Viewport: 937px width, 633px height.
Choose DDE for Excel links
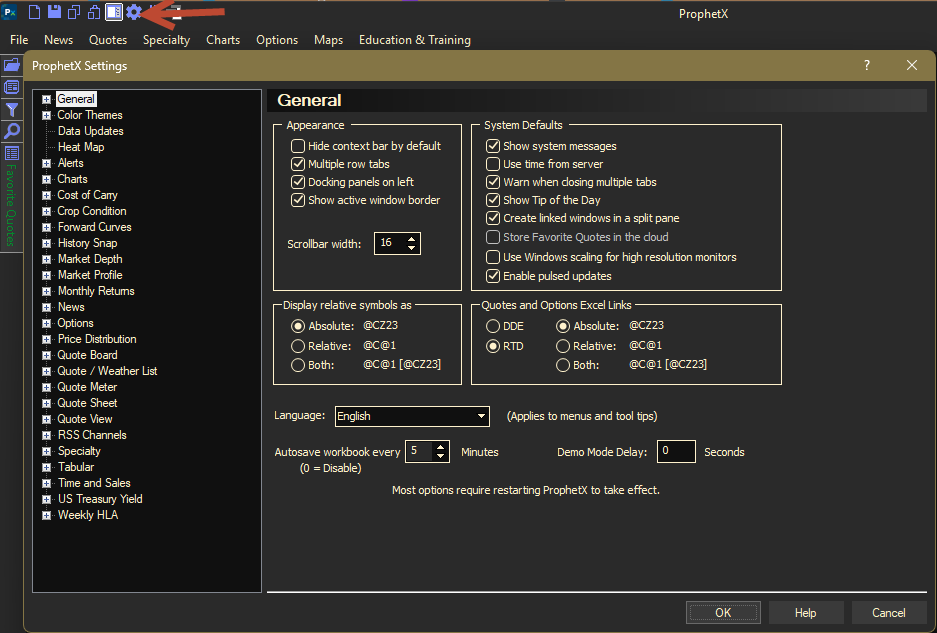click(x=493, y=326)
